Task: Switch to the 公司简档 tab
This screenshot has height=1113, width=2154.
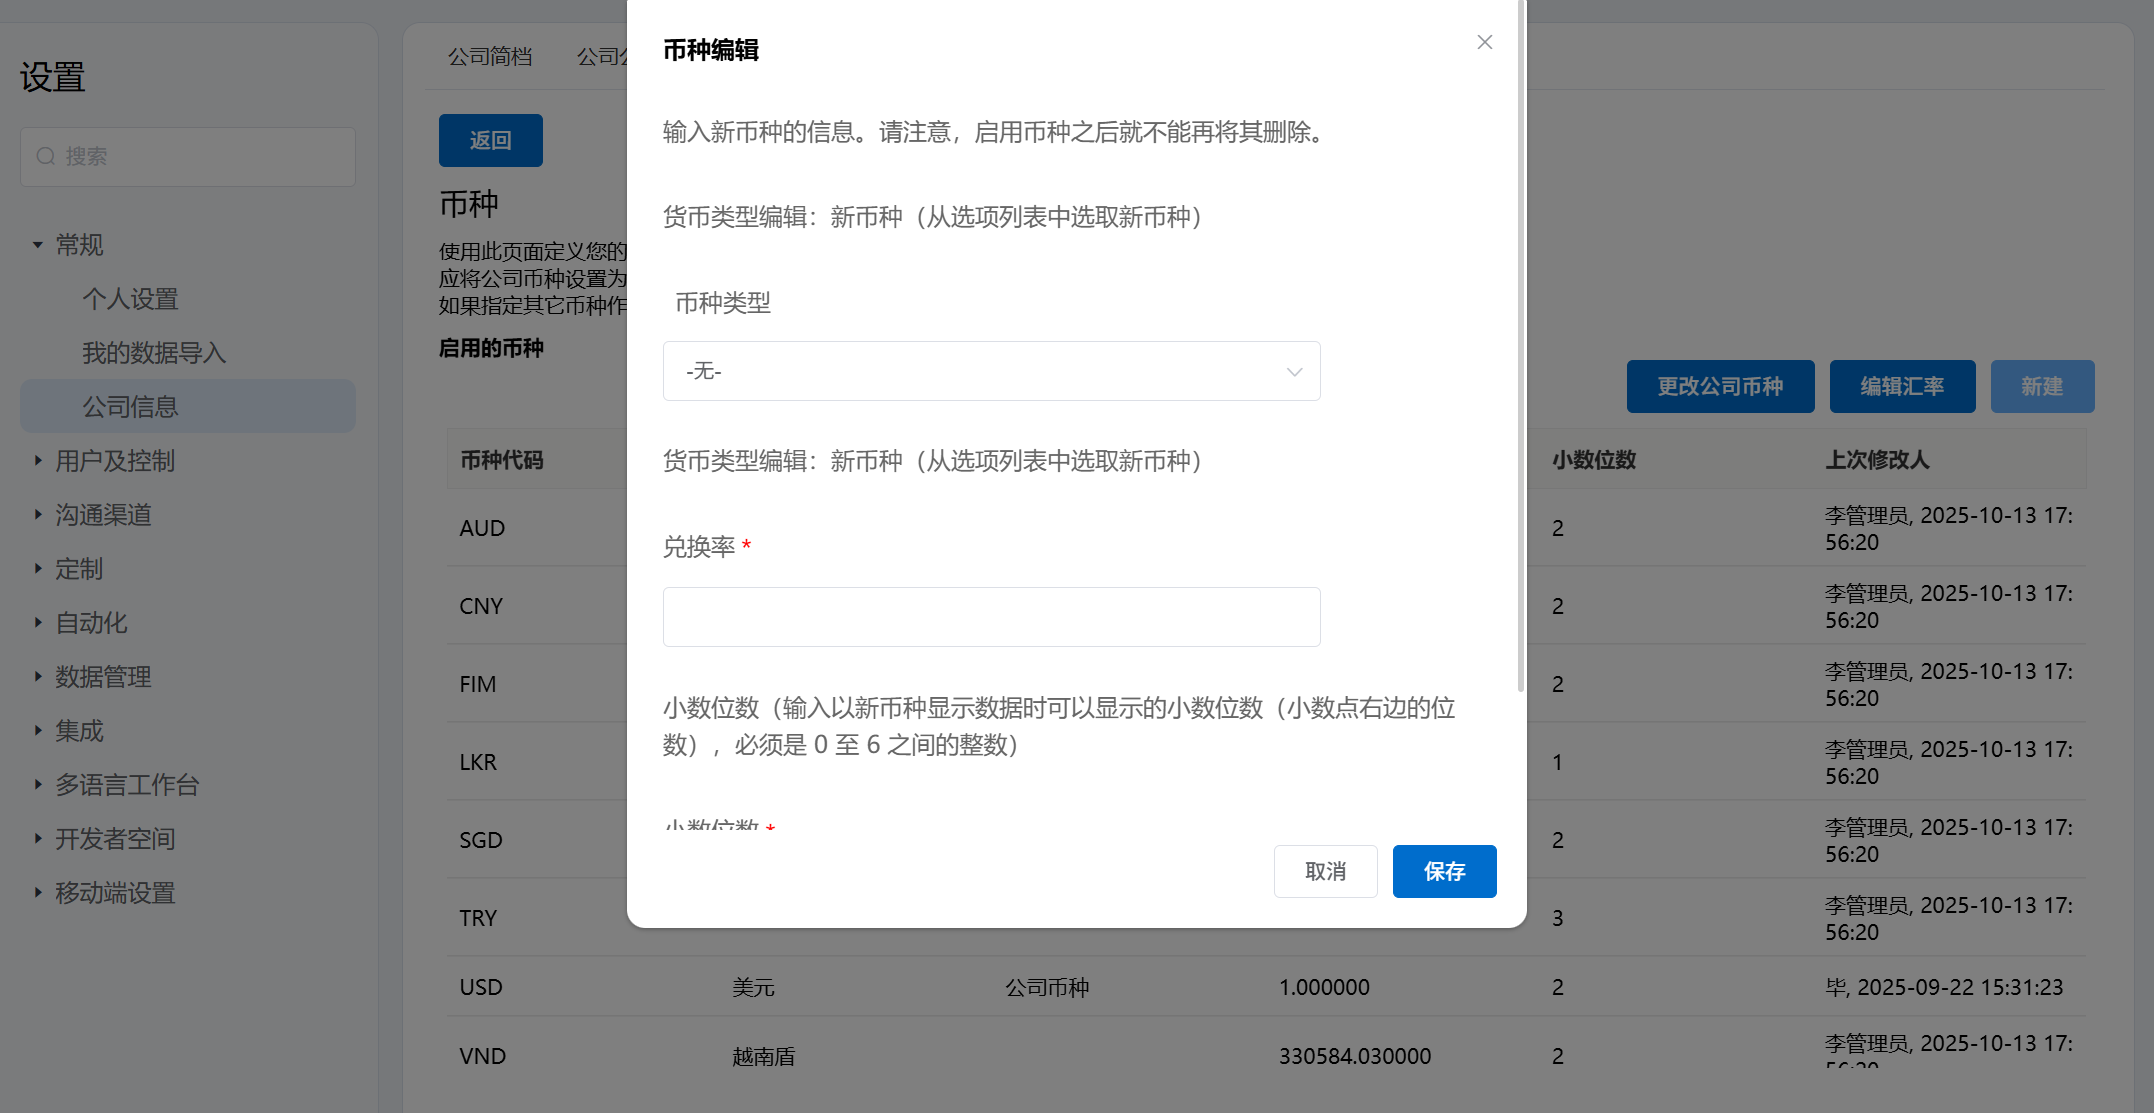Action: coord(490,57)
